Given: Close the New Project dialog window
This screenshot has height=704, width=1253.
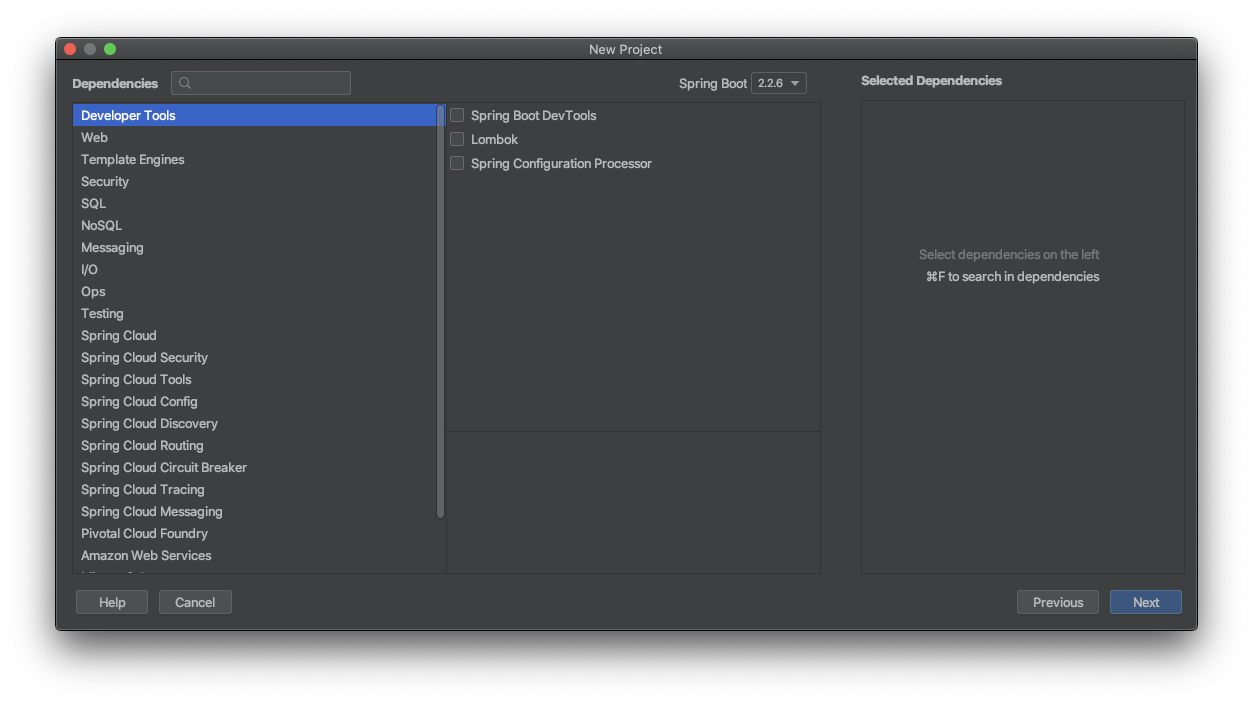Looking at the screenshot, I should coord(70,49).
